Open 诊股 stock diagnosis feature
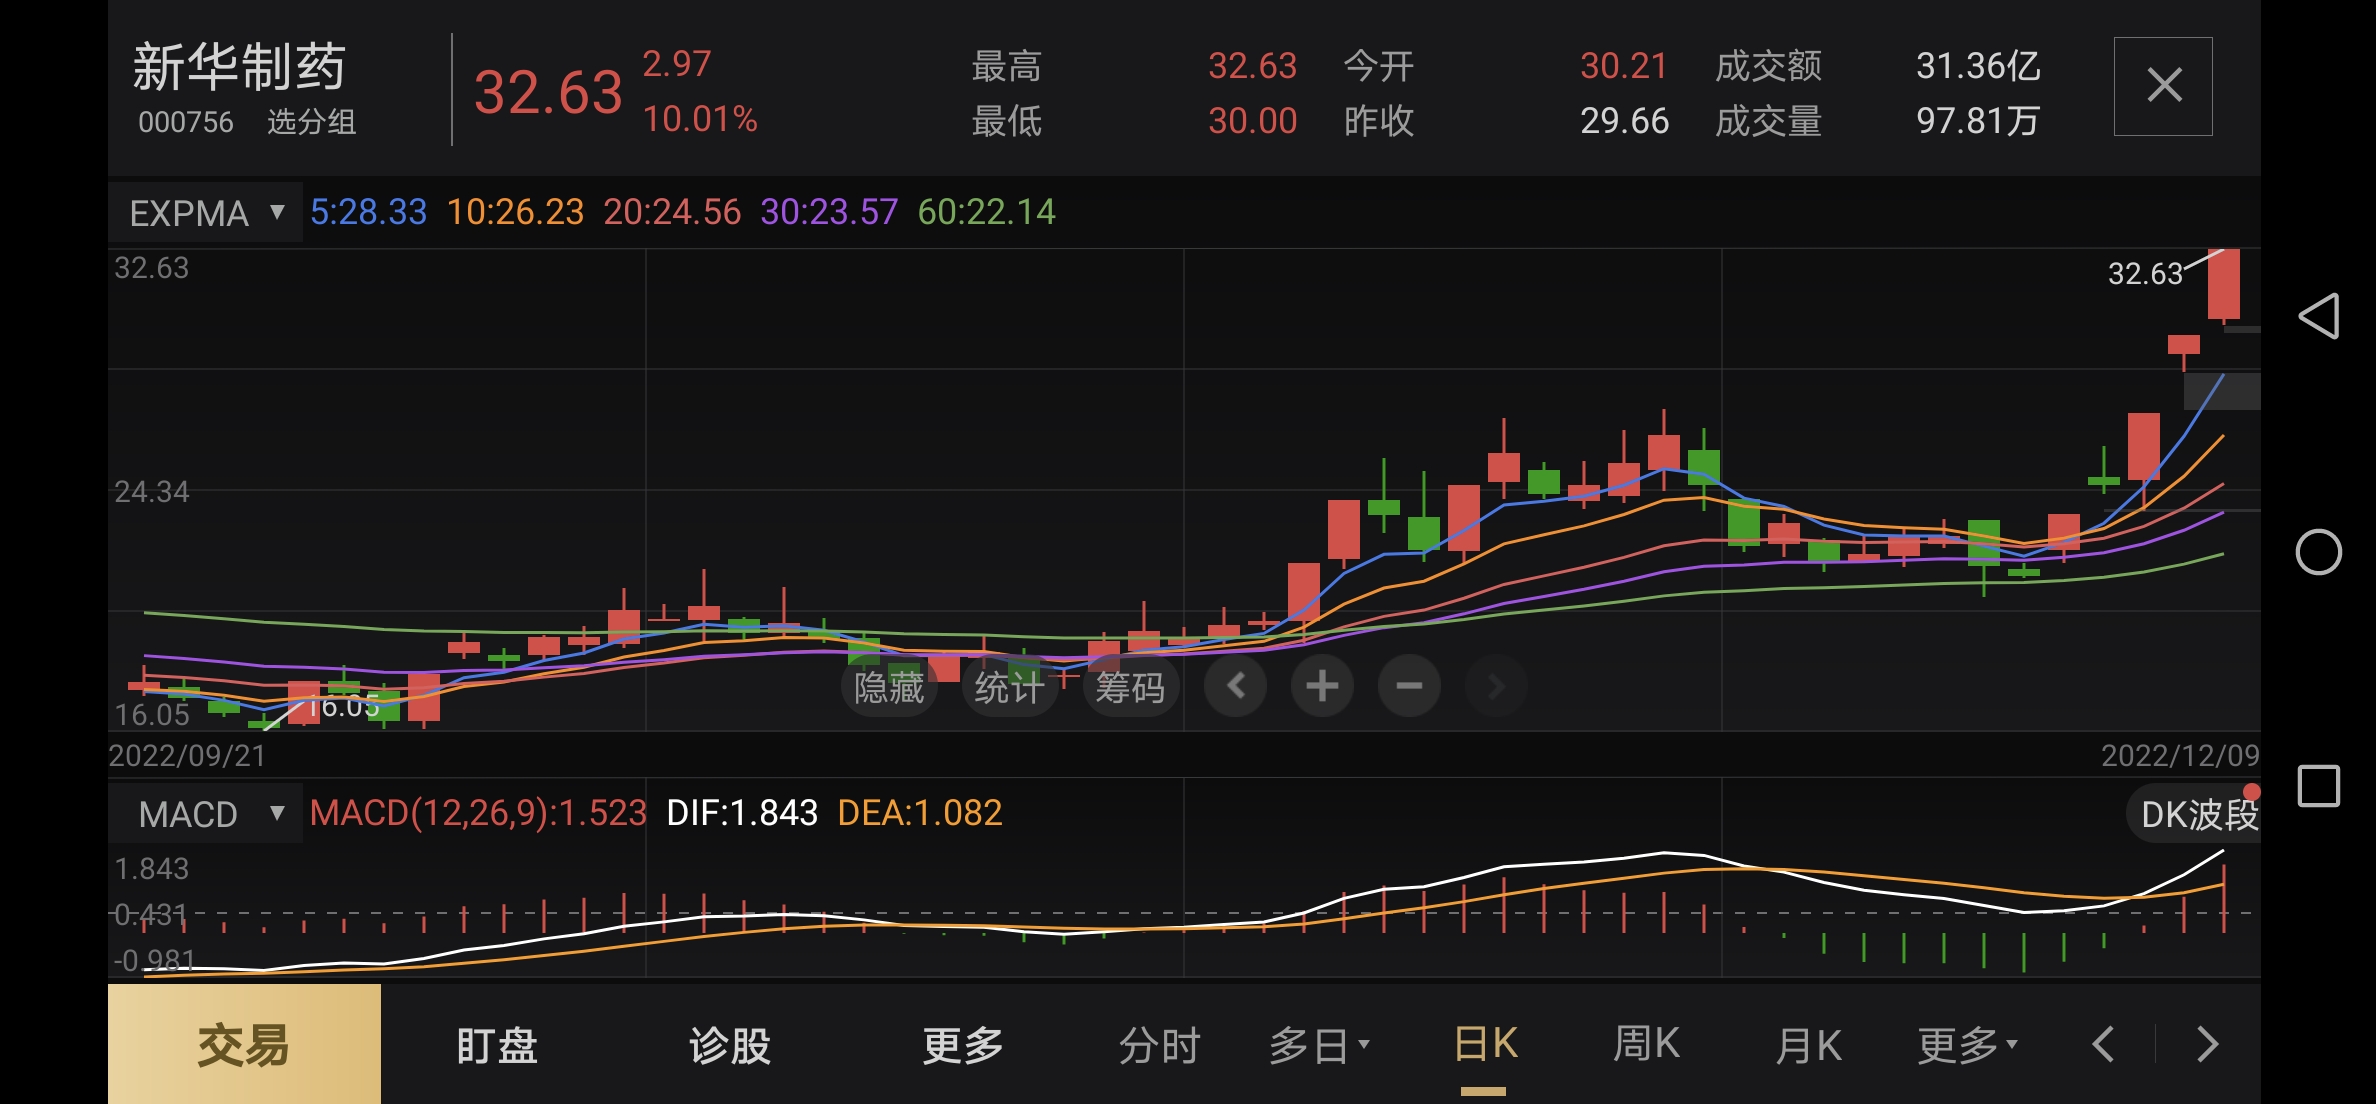2376x1104 pixels. [x=729, y=1045]
